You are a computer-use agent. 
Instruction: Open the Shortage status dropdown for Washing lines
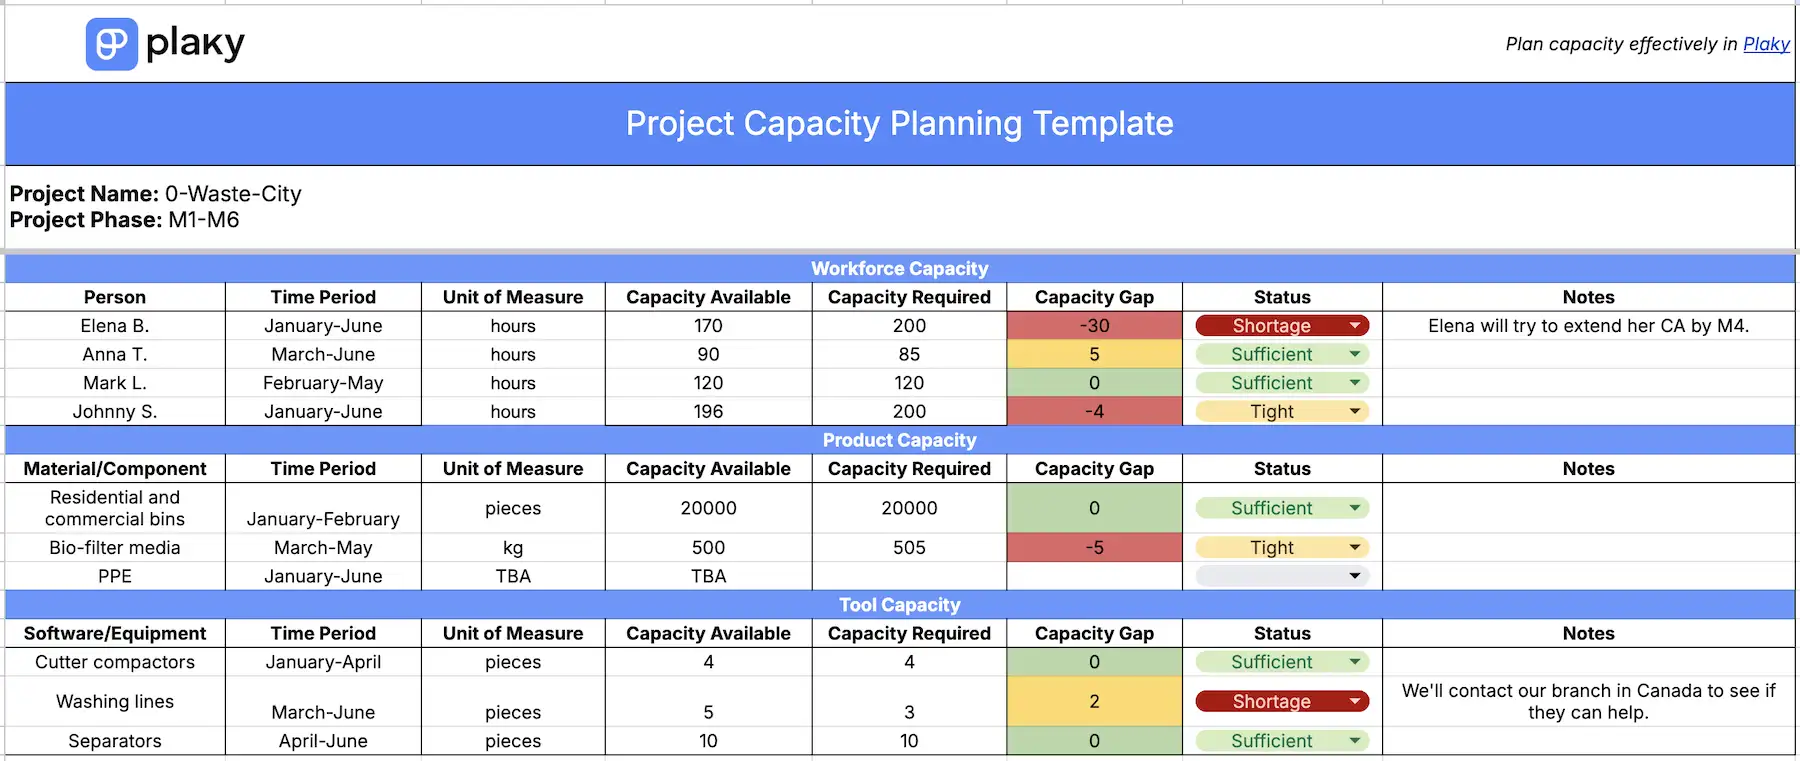(x=1356, y=701)
